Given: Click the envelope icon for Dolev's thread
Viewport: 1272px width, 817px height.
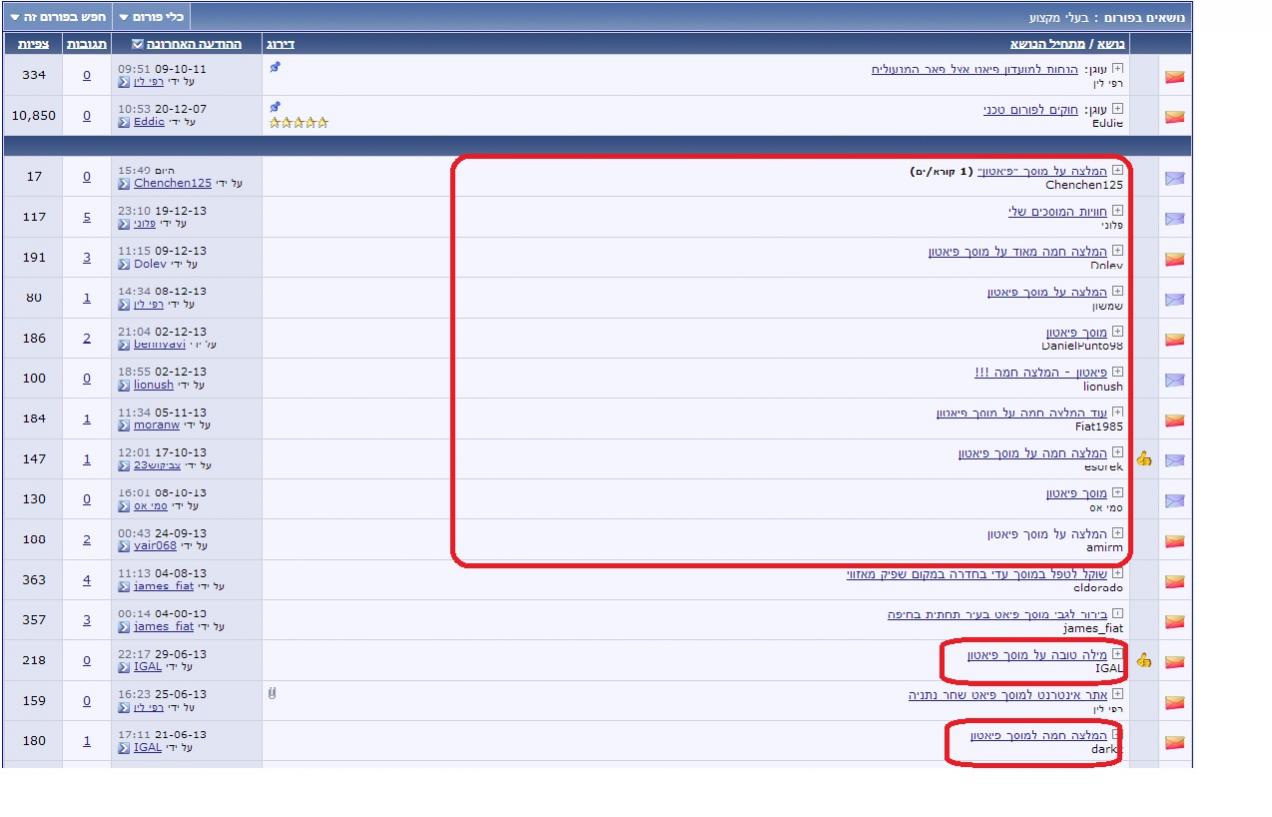Looking at the screenshot, I should coord(1174,259).
